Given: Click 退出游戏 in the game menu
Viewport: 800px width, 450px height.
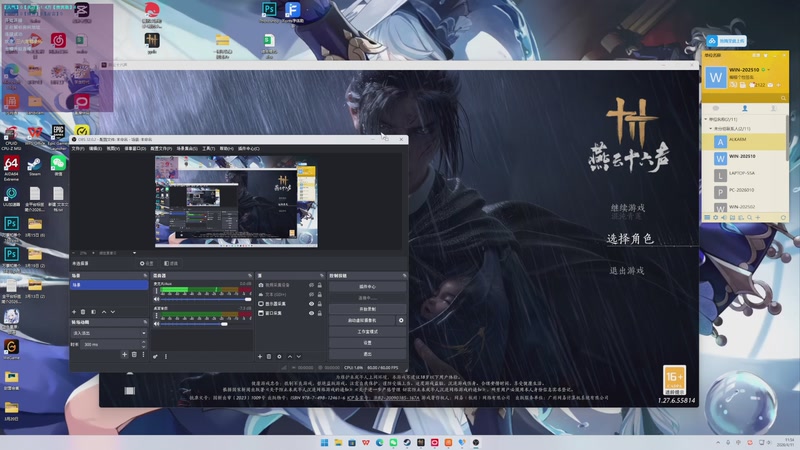Looking at the screenshot, I should tap(627, 271).
